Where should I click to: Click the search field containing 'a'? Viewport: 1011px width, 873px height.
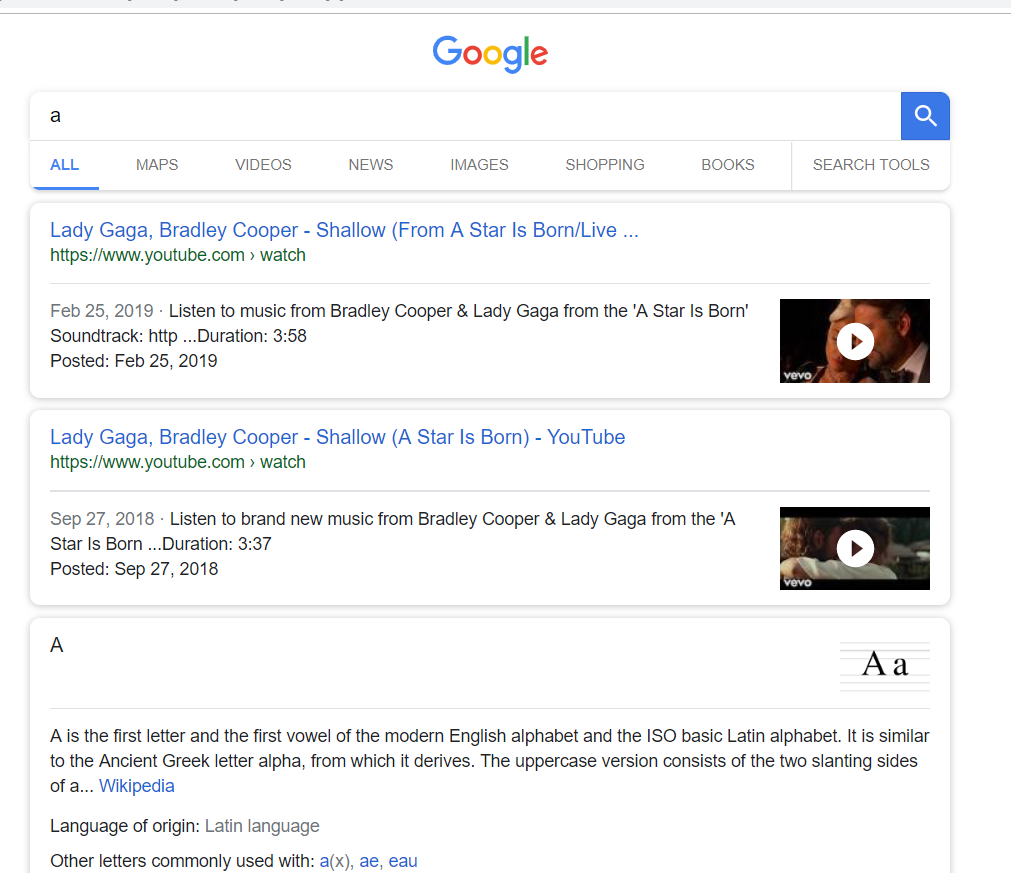(x=465, y=116)
